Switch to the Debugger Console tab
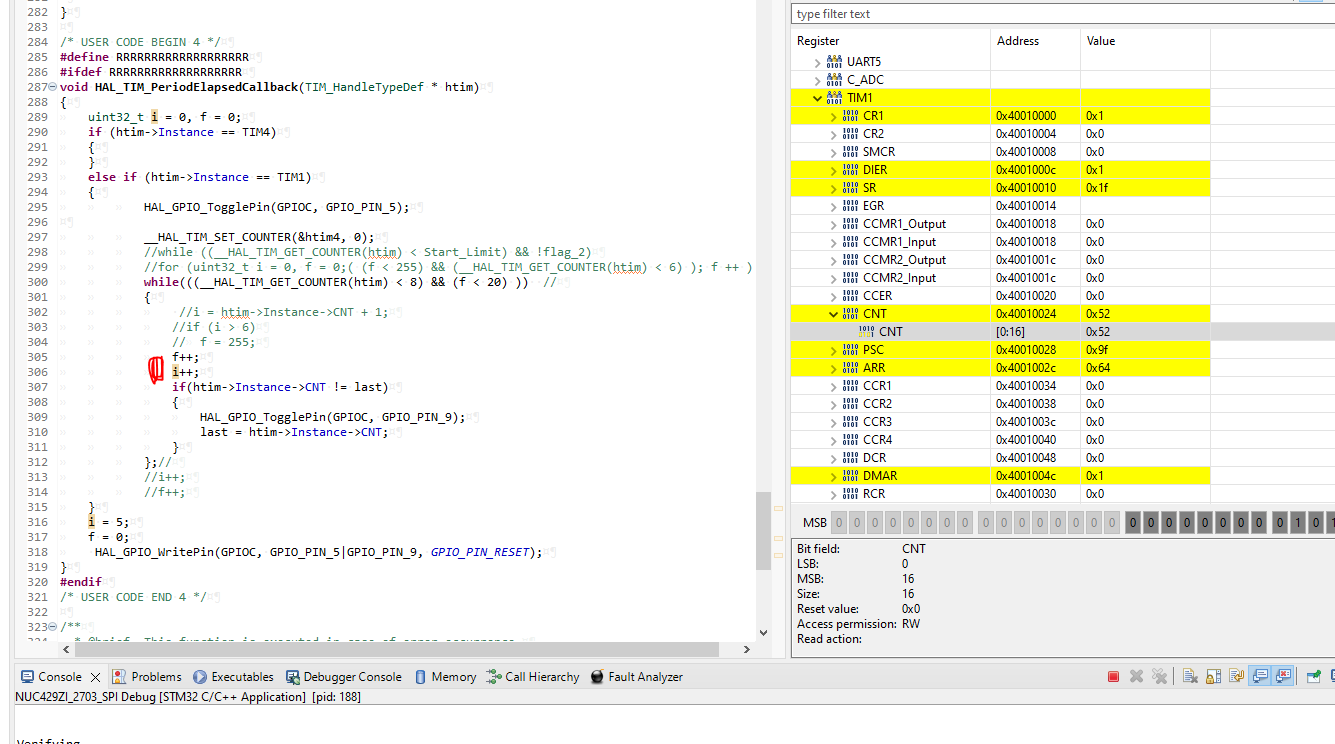Image resolution: width=1335 pixels, height=744 pixels. click(x=343, y=677)
